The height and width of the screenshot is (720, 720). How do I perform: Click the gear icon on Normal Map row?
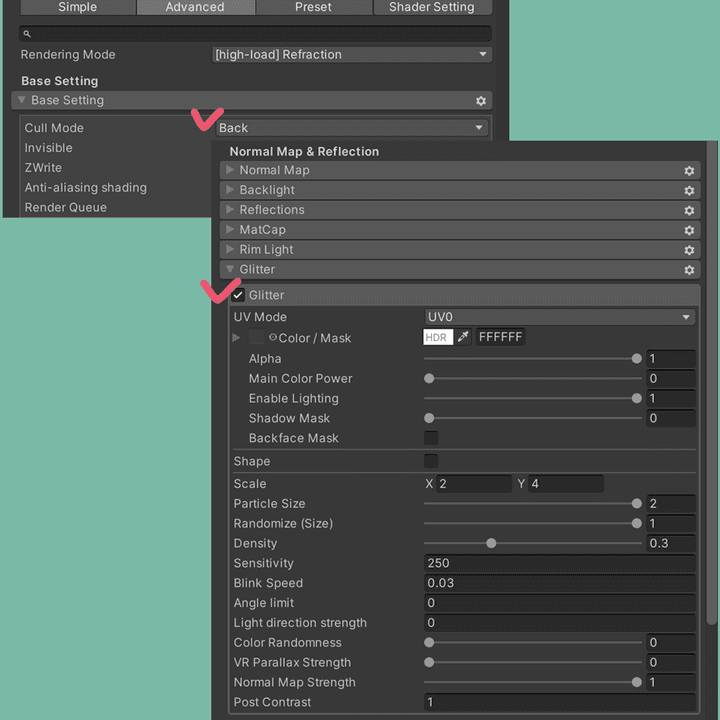tap(689, 171)
